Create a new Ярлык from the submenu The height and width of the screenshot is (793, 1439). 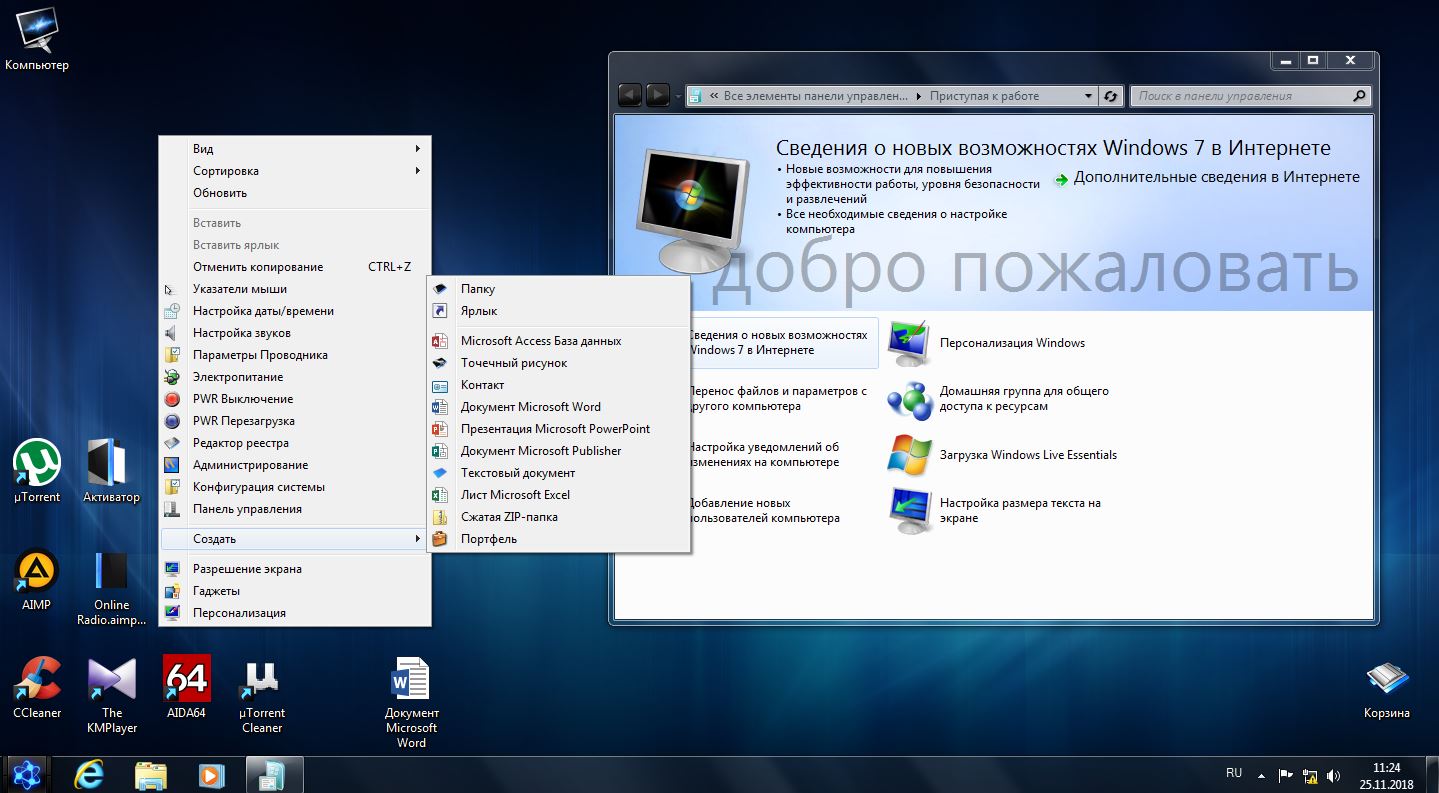[559, 311]
